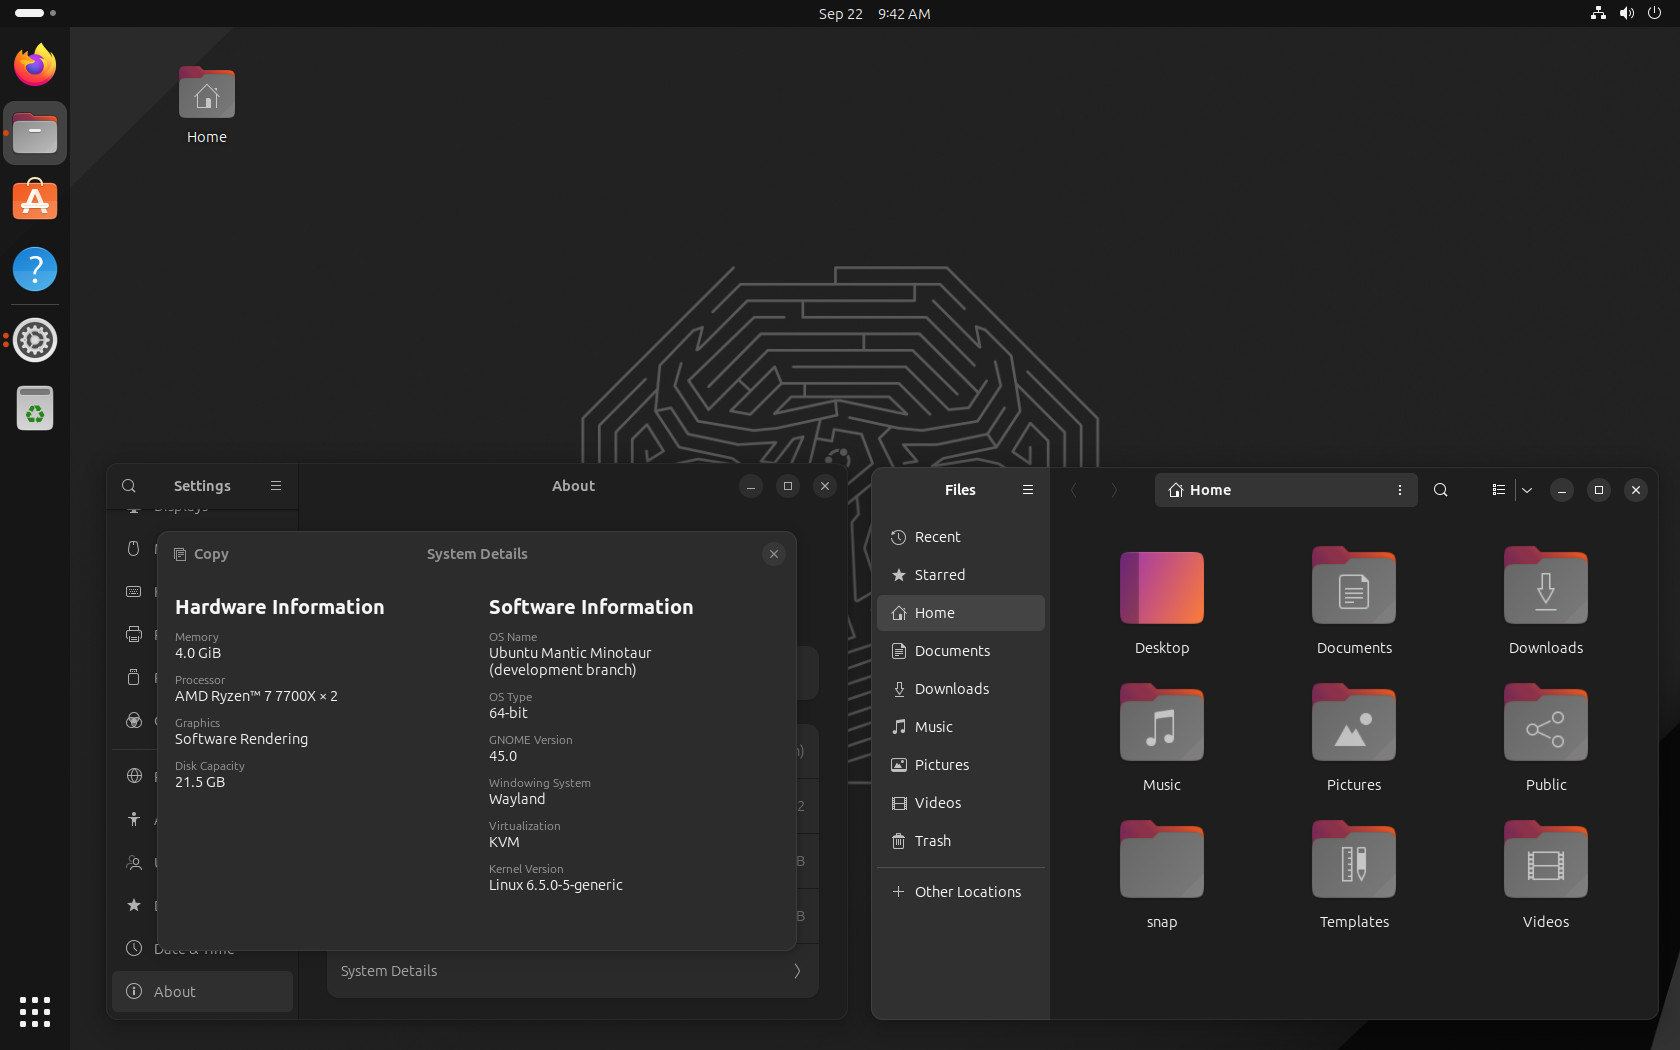Select Pictures in Files sidebar
This screenshot has height=1050, width=1680.
[x=961, y=765]
